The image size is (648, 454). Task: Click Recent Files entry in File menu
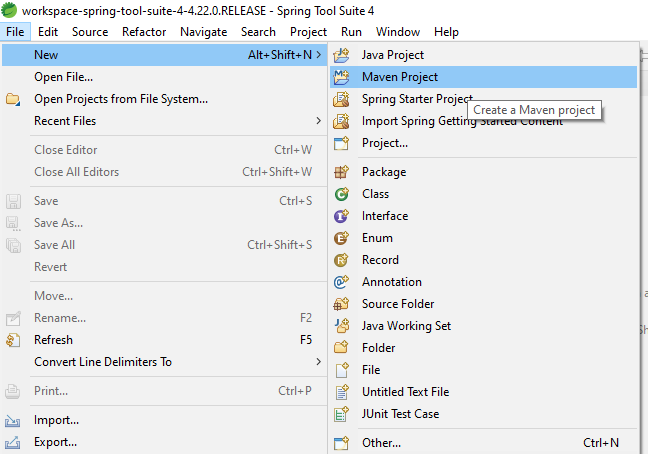[x=164, y=121]
